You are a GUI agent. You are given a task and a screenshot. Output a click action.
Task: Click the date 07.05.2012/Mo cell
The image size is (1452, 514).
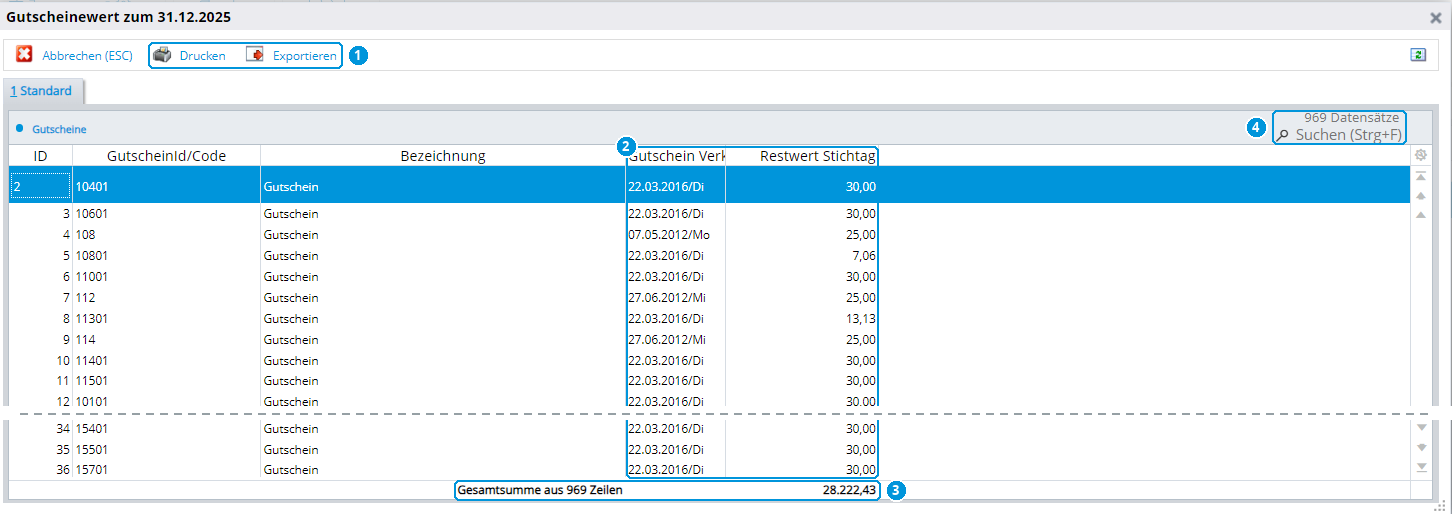click(669, 234)
